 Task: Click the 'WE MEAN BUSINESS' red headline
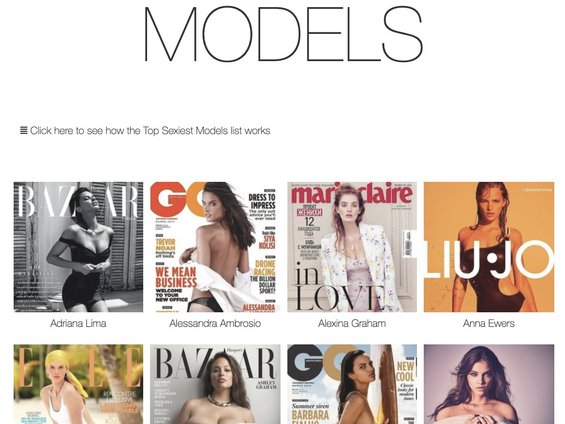(176, 277)
